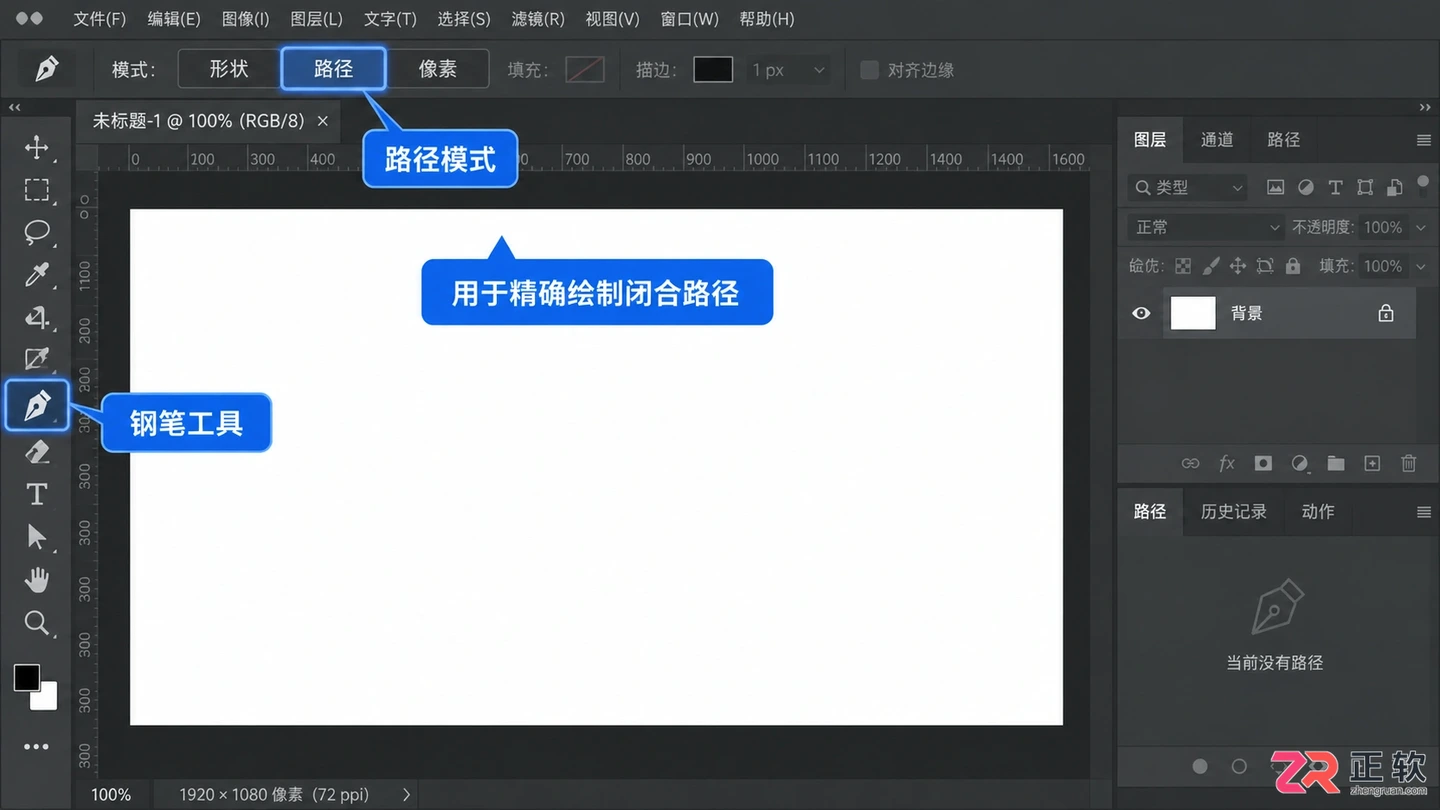
Task: Close the 未标题-1 document tab
Action: tap(322, 121)
